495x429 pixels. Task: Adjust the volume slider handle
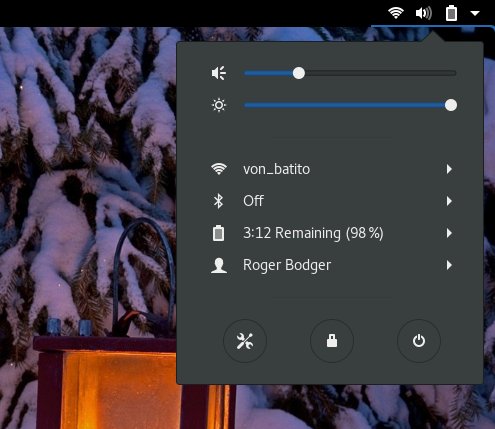pyautogui.click(x=299, y=73)
